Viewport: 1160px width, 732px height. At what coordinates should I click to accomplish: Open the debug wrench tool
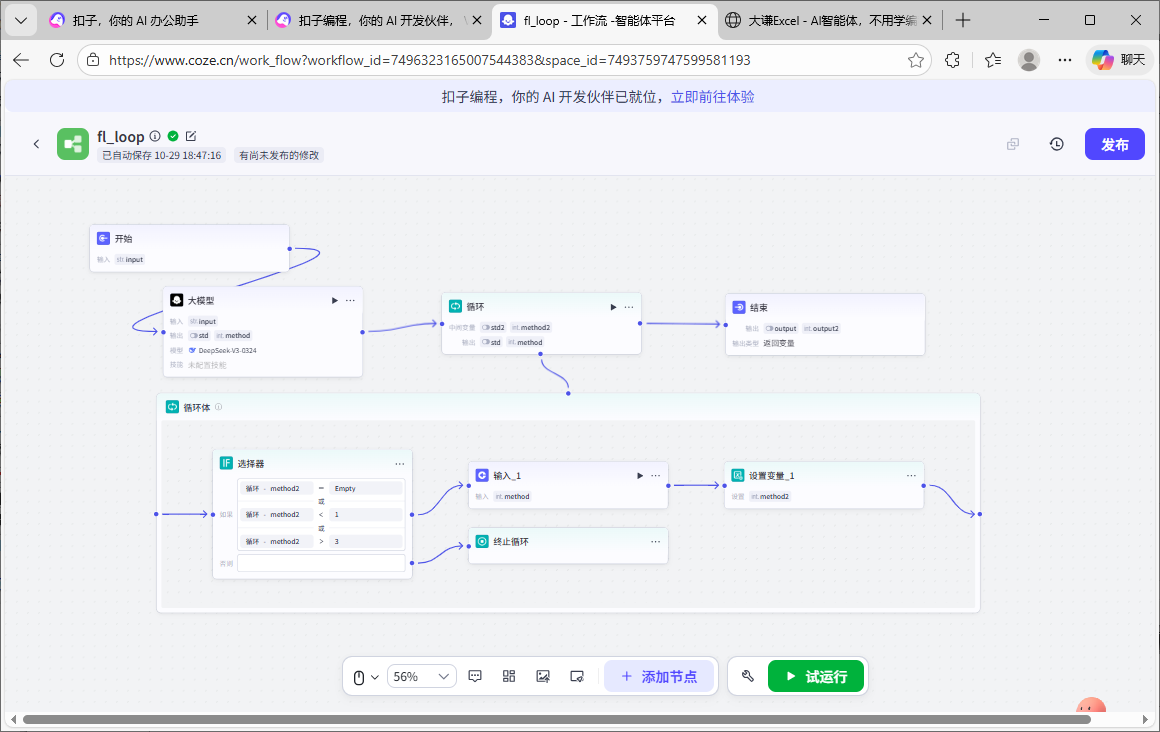(747, 676)
